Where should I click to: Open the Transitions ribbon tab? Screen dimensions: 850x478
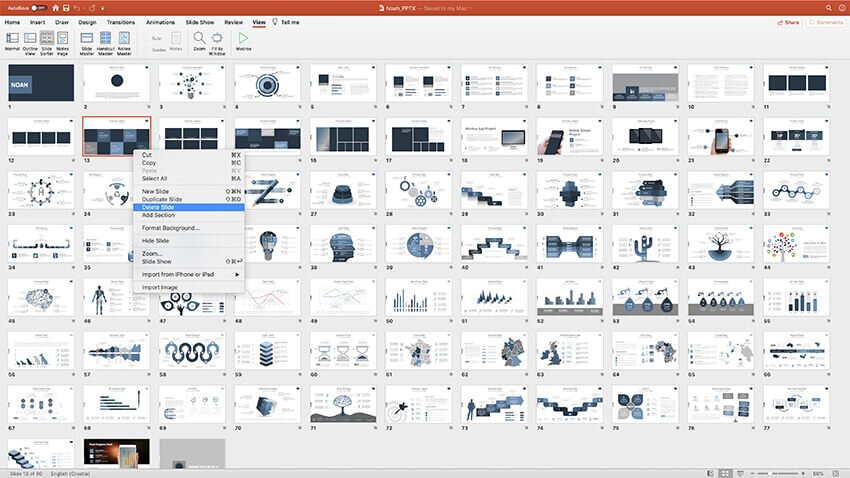tap(120, 21)
